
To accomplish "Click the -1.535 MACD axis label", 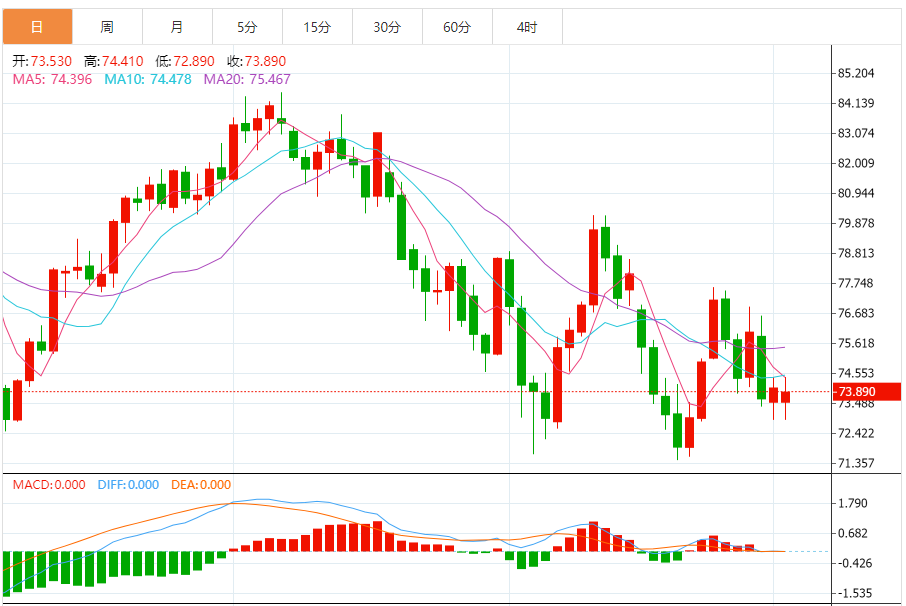I will click(x=855, y=593).
